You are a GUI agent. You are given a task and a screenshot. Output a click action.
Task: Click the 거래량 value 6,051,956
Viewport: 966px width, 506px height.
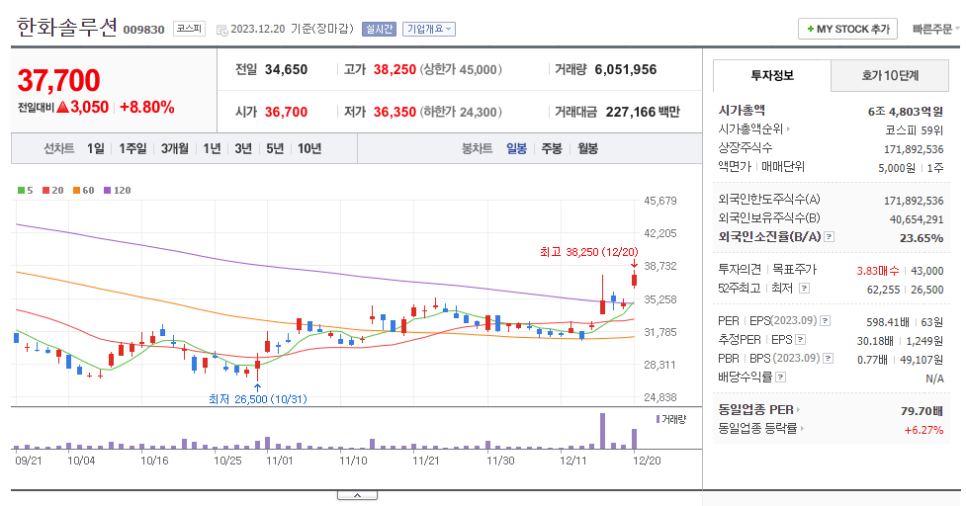[625, 70]
